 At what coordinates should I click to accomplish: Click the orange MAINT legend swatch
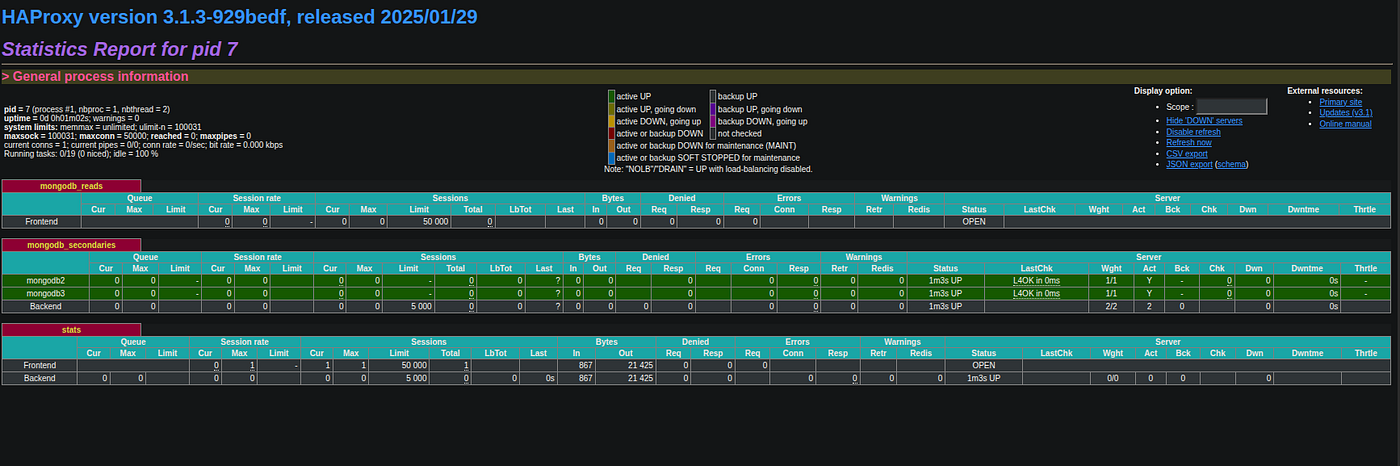click(x=611, y=145)
